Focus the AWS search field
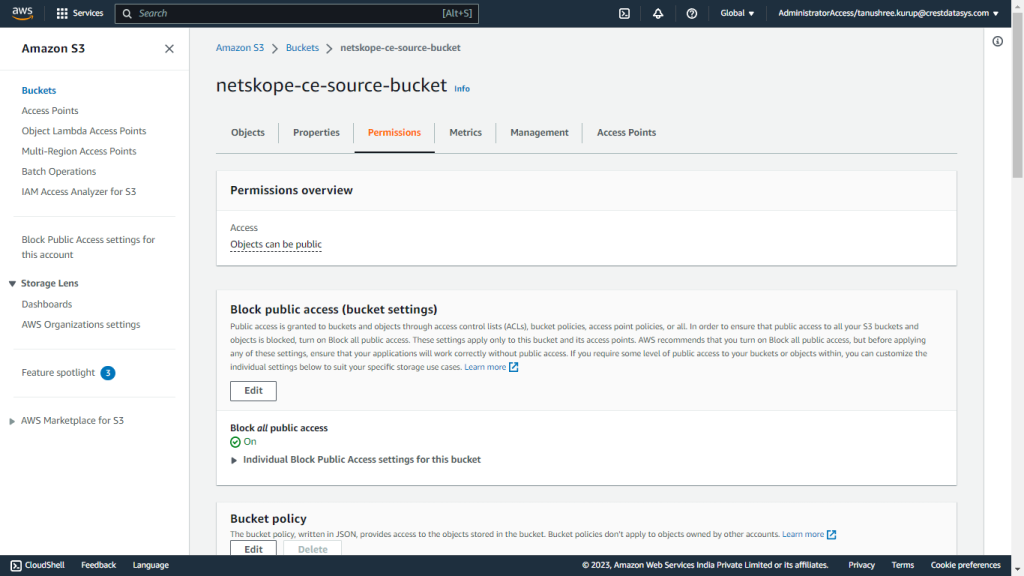This screenshot has width=1024, height=576. (296, 13)
